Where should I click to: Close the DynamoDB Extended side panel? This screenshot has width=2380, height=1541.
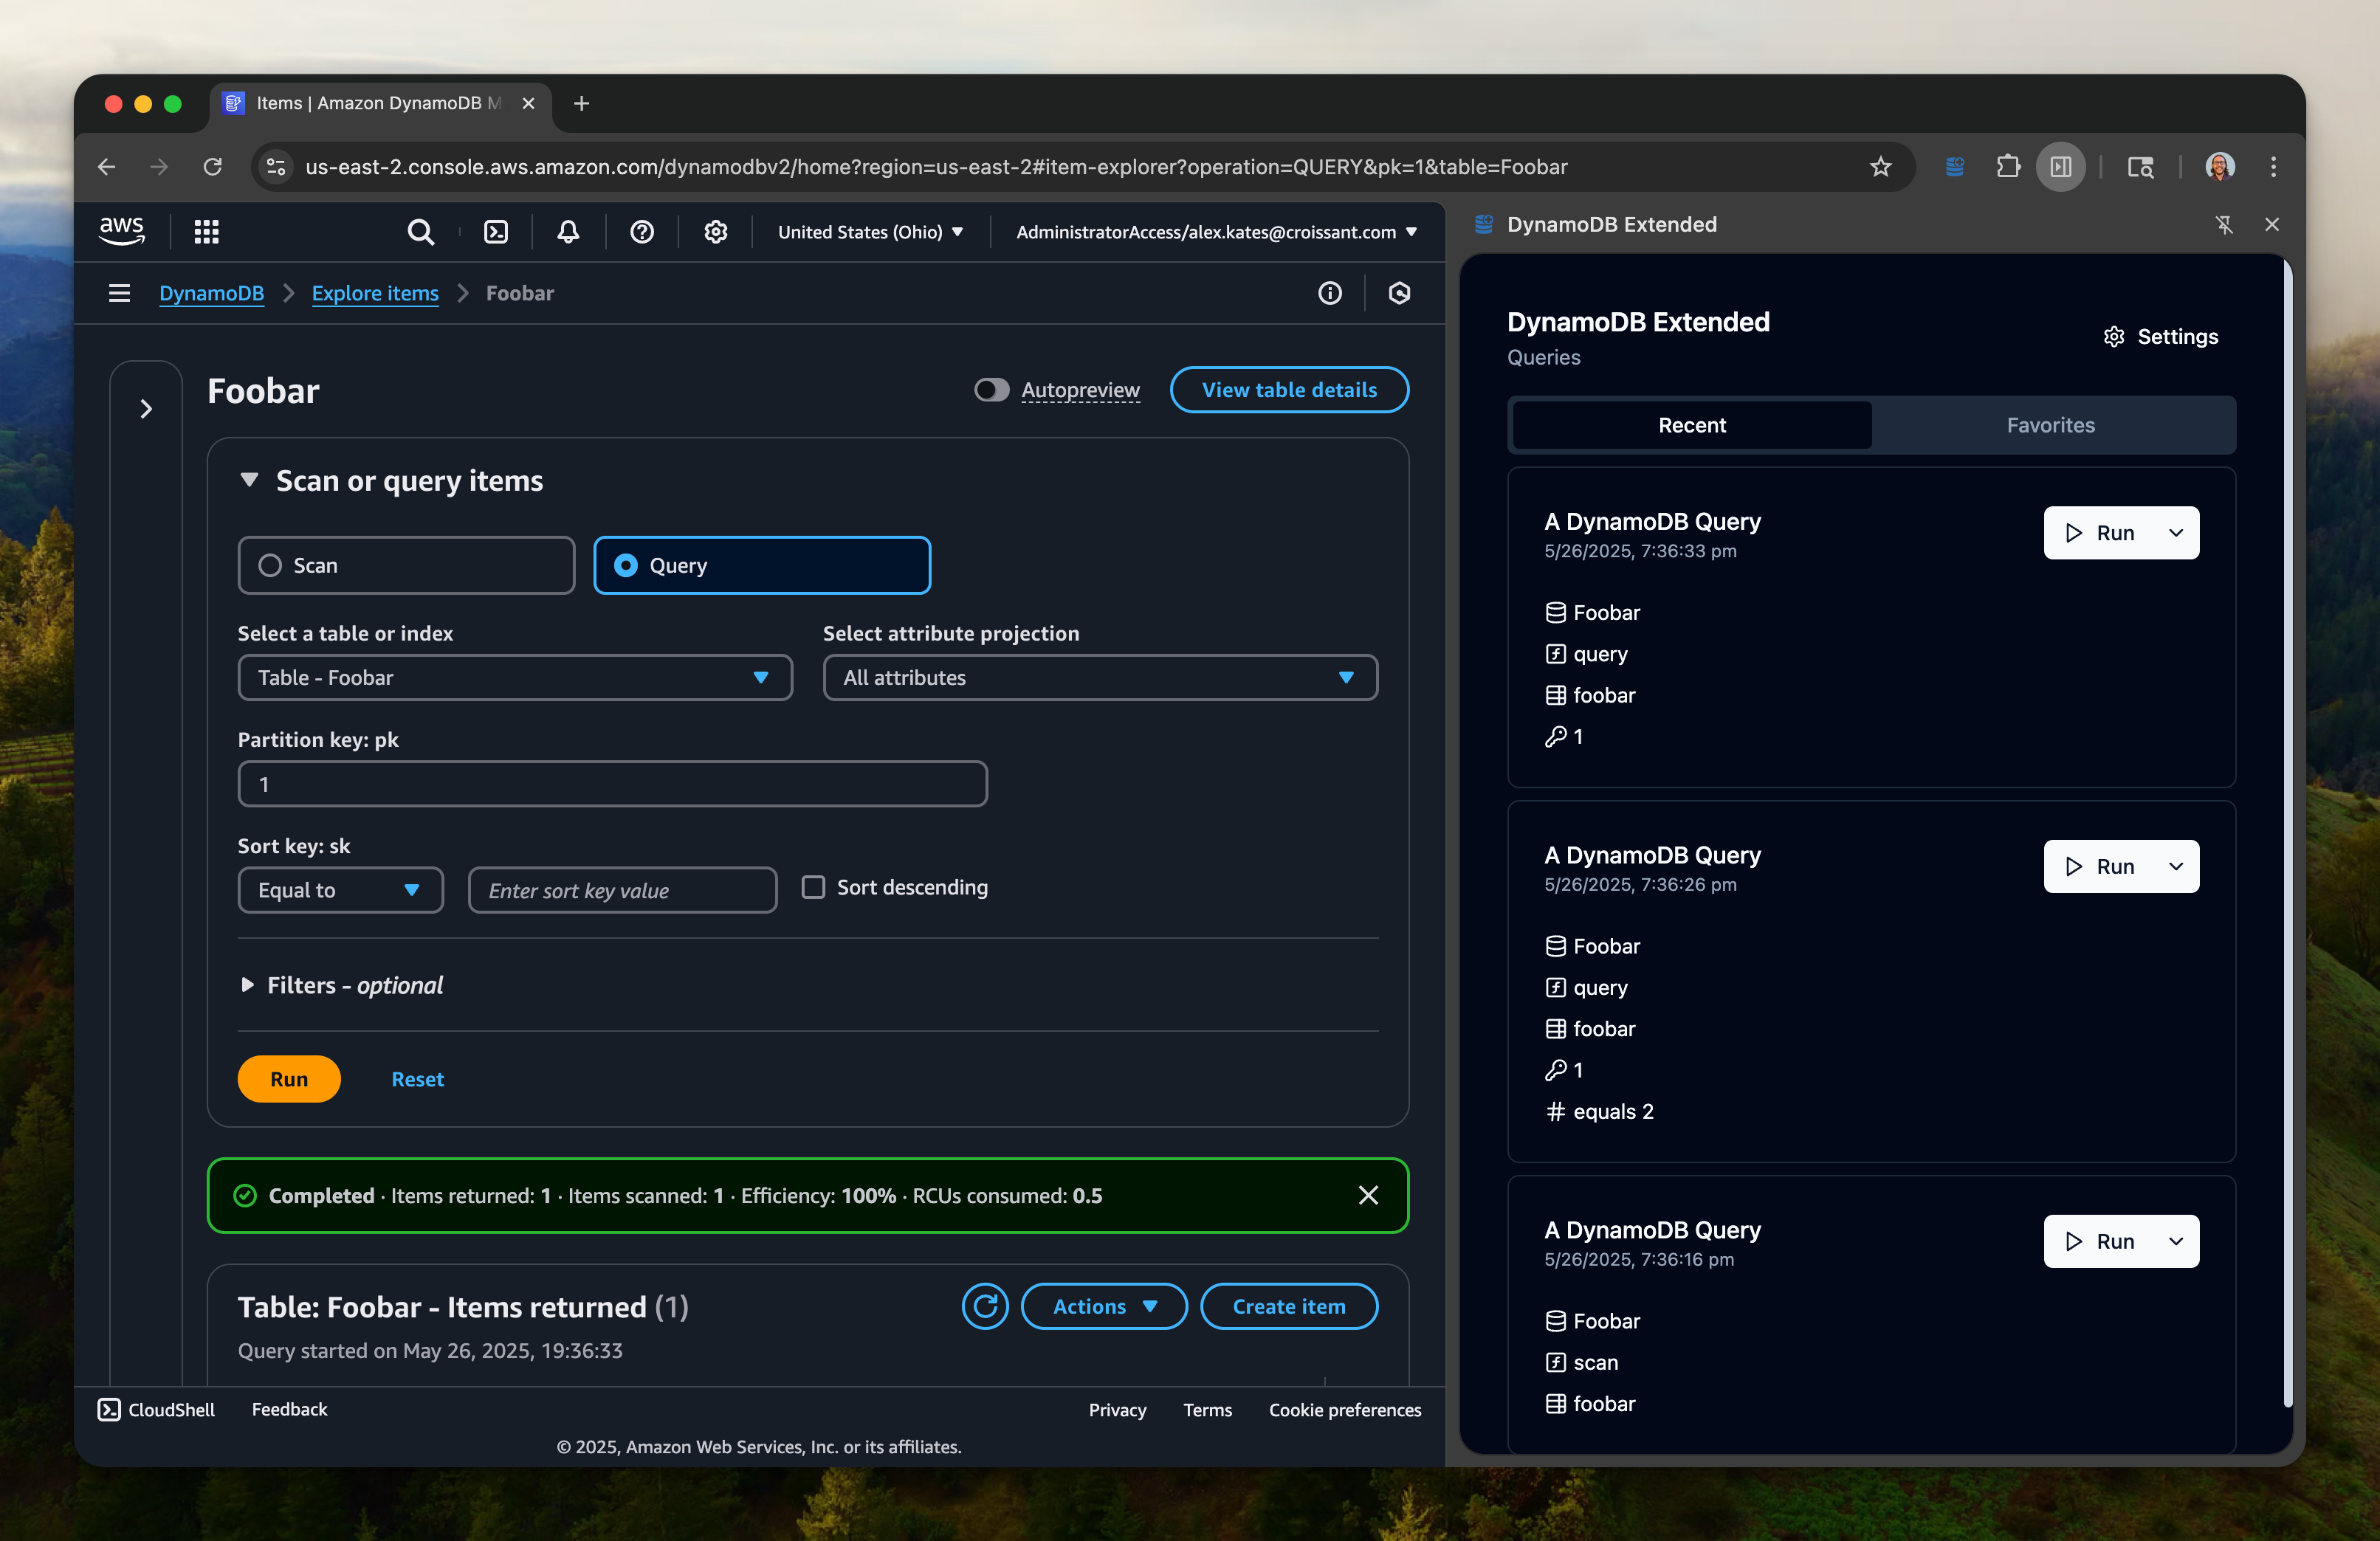[2272, 225]
